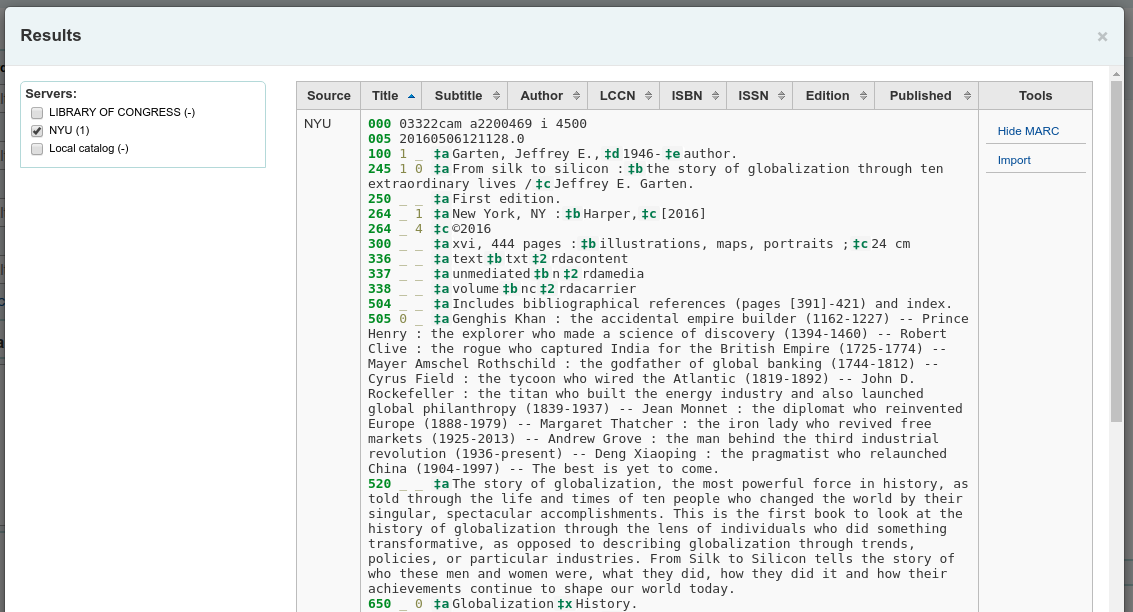Click the Title column sort arrow icon
1133x612 pixels.
[x=411, y=96]
